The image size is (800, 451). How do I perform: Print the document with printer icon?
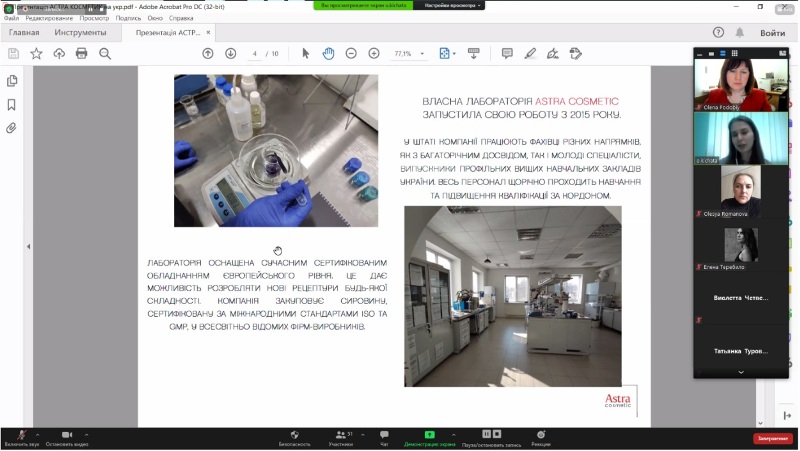coord(82,53)
